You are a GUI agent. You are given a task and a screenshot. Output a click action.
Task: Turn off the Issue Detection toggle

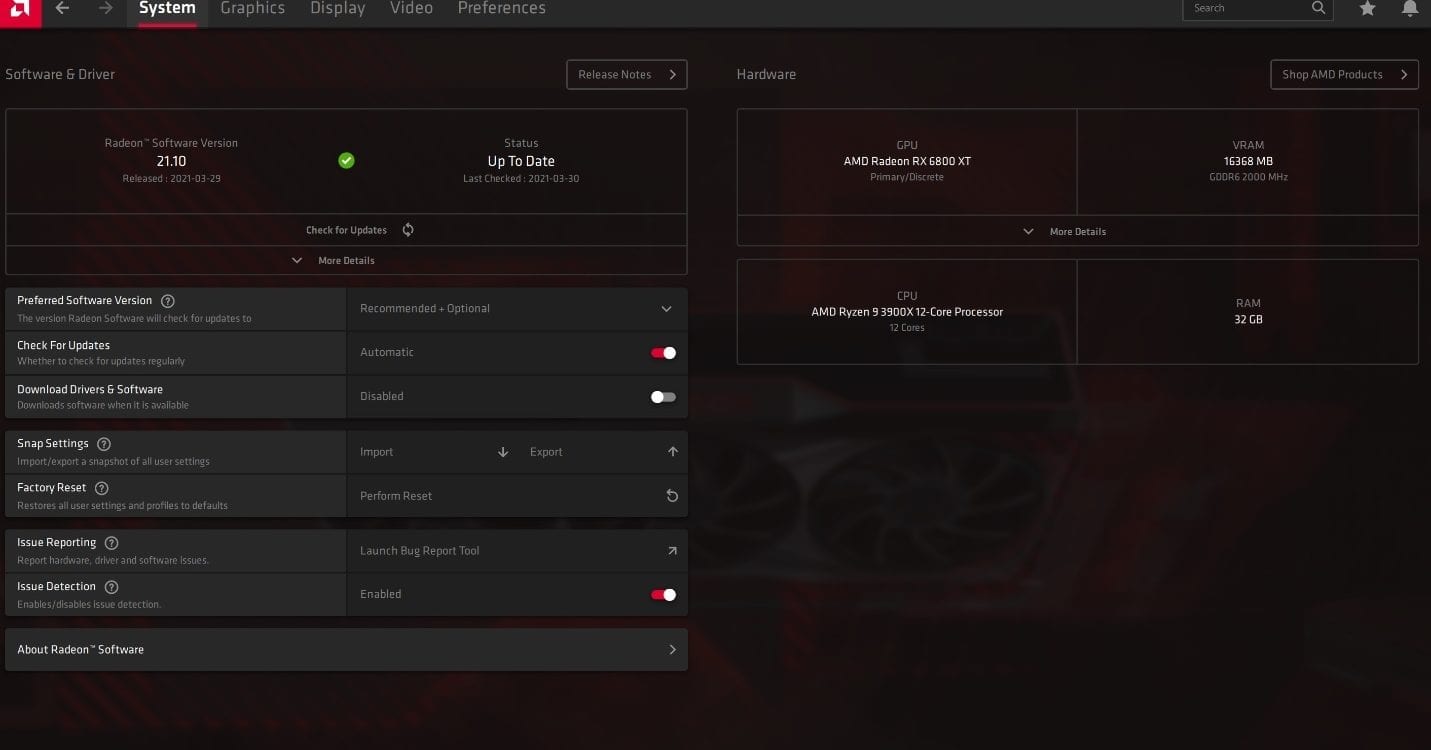click(663, 595)
